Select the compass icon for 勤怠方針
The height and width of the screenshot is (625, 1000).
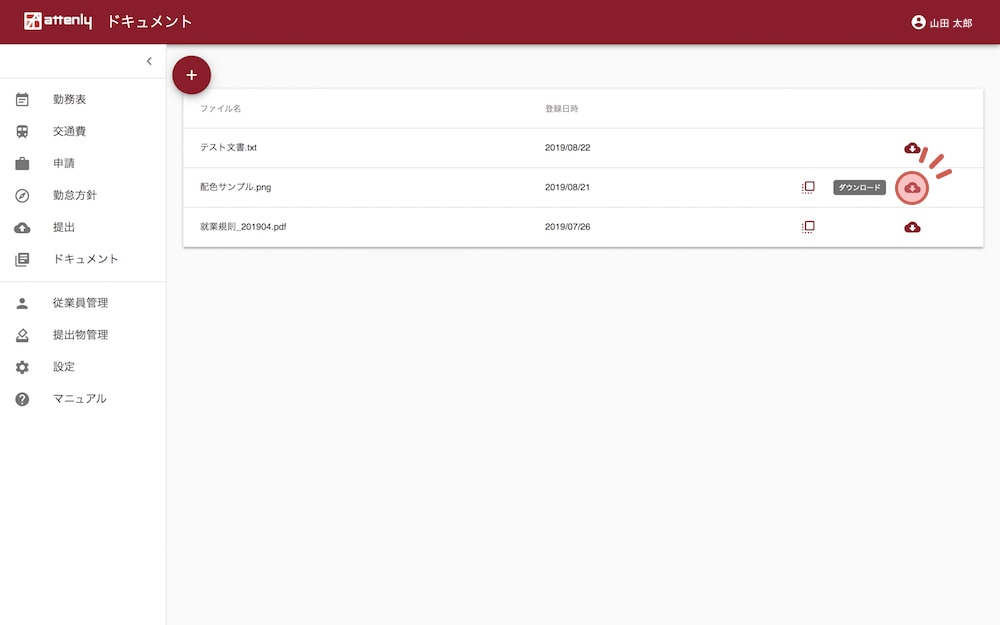pyautogui.click(x=22, y=195)
